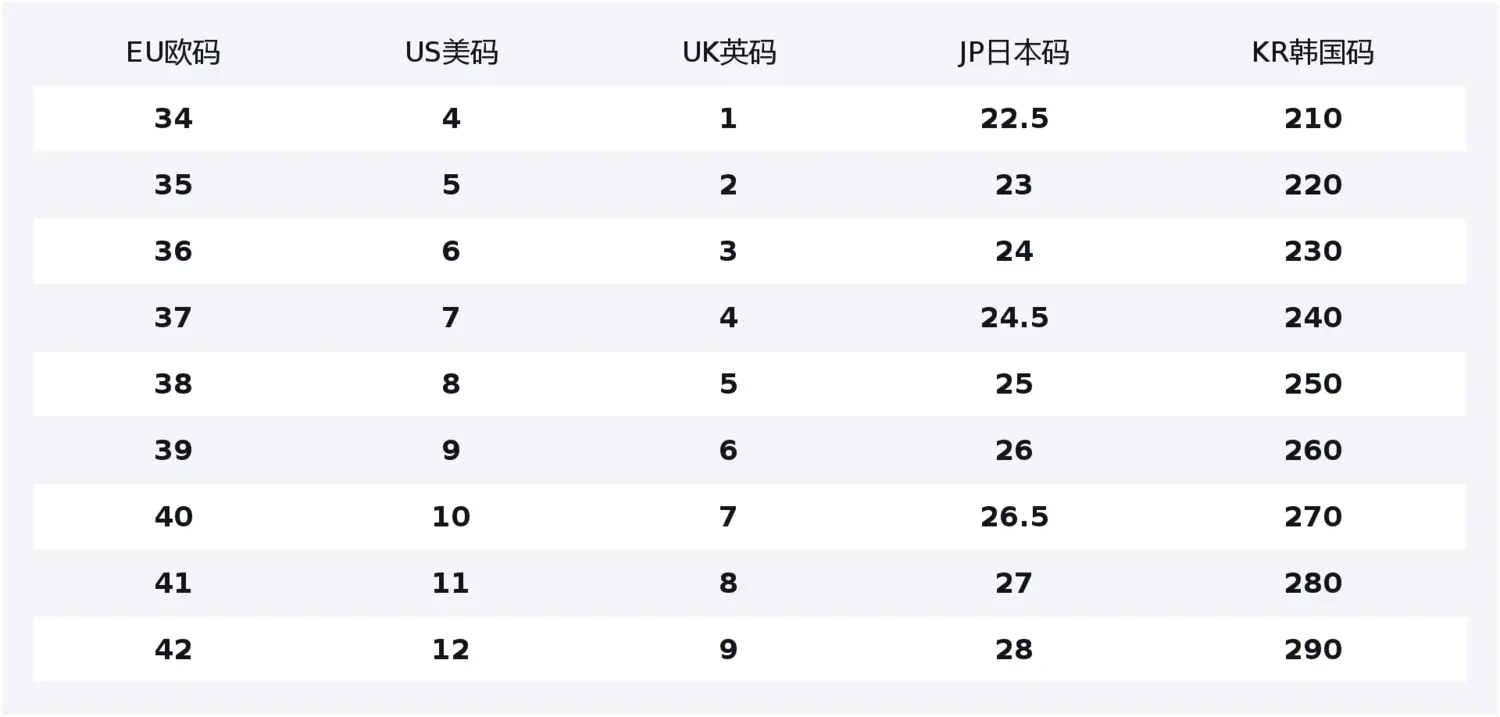Click the US美码 column header
The width and height of the screenshot is (1500, 717).
451,53
